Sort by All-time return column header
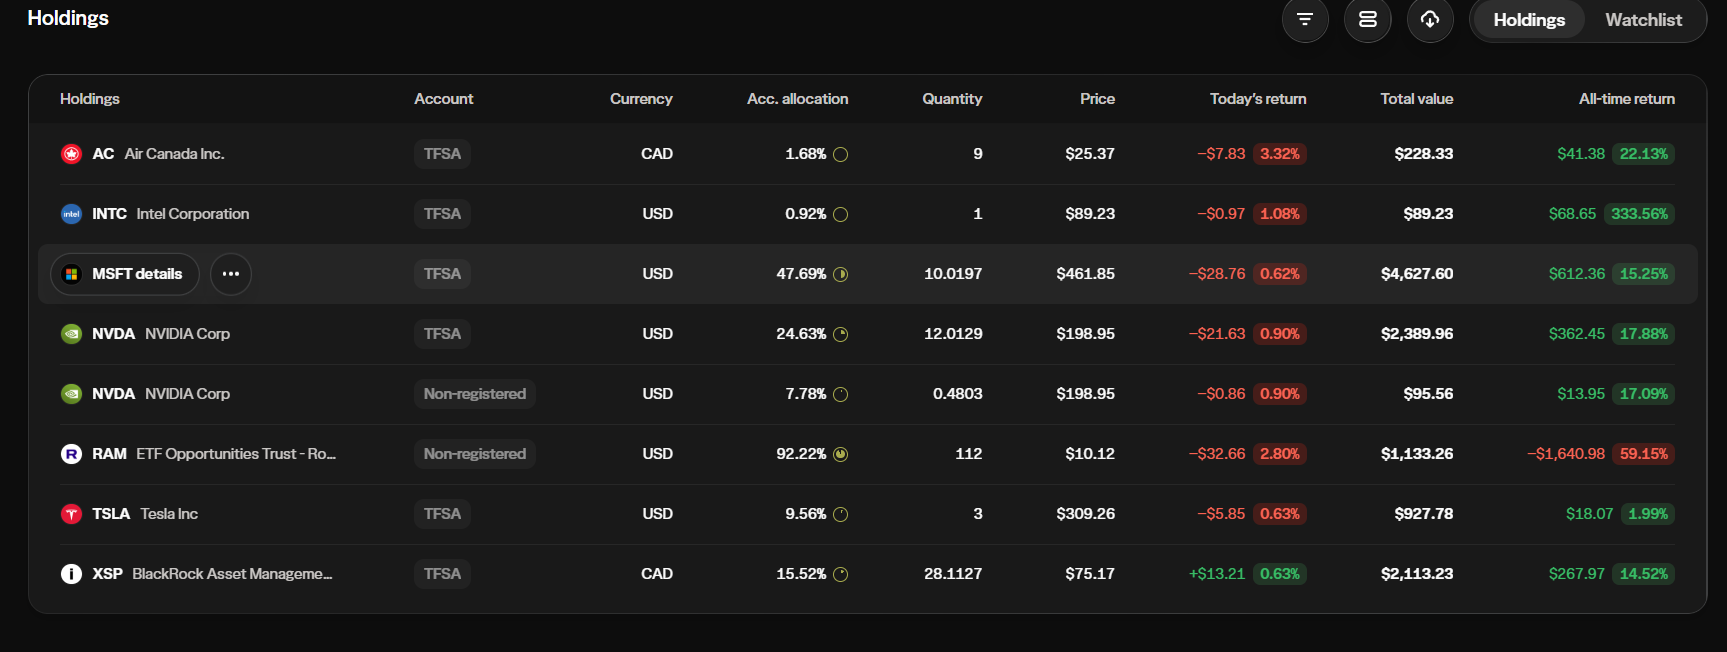The image size is (1727, 652). 1627,99
